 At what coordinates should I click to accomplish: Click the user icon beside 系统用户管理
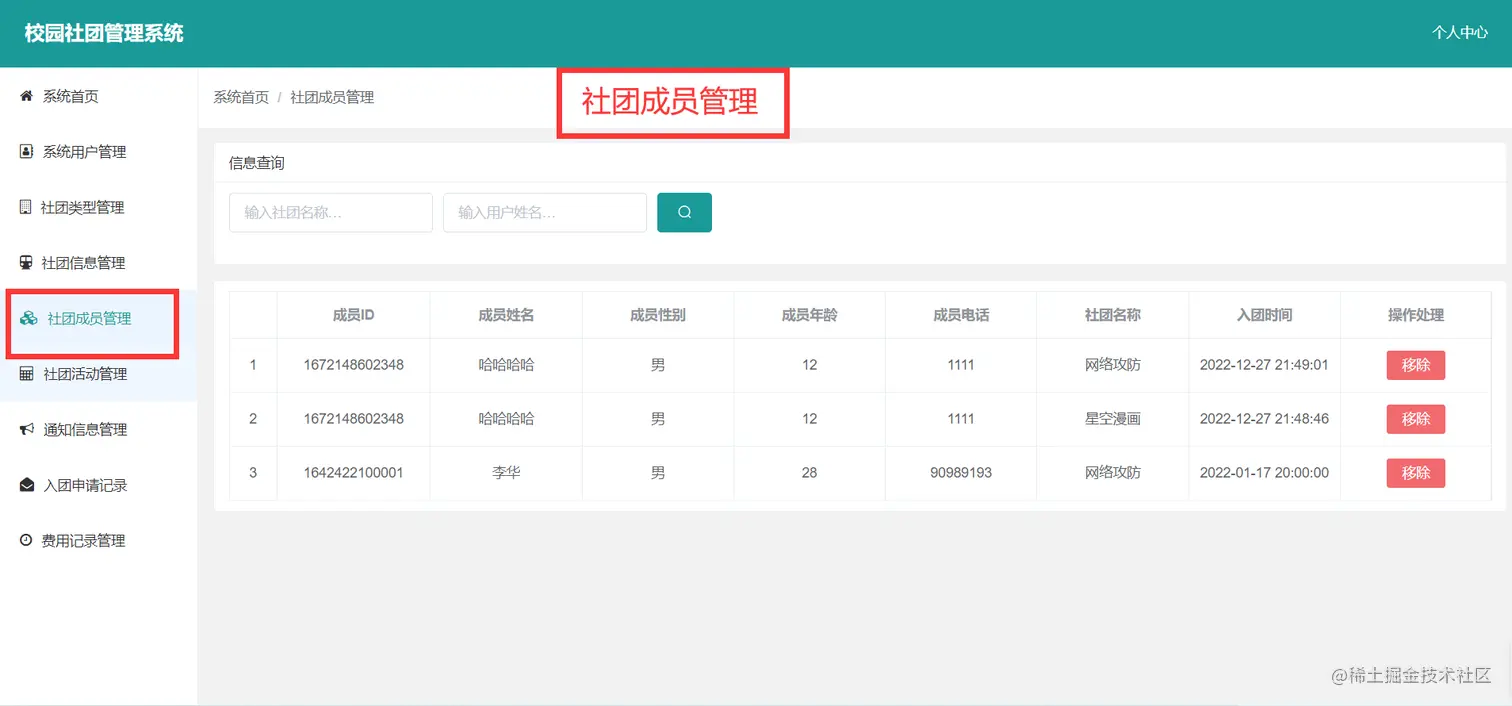point(27,152)
